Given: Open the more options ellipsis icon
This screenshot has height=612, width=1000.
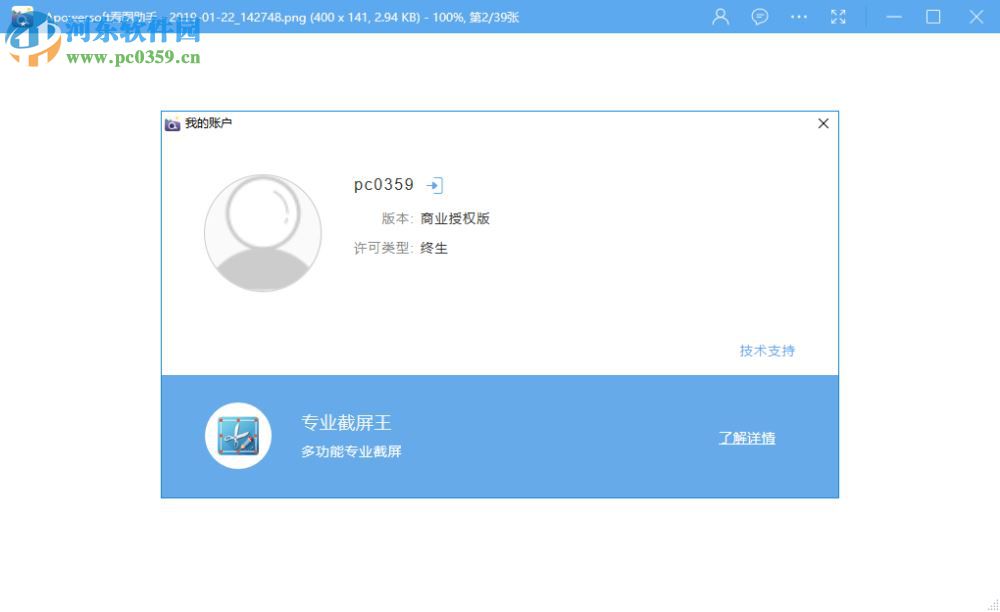Looking at the screenshot, I should (x=799, y=17).
